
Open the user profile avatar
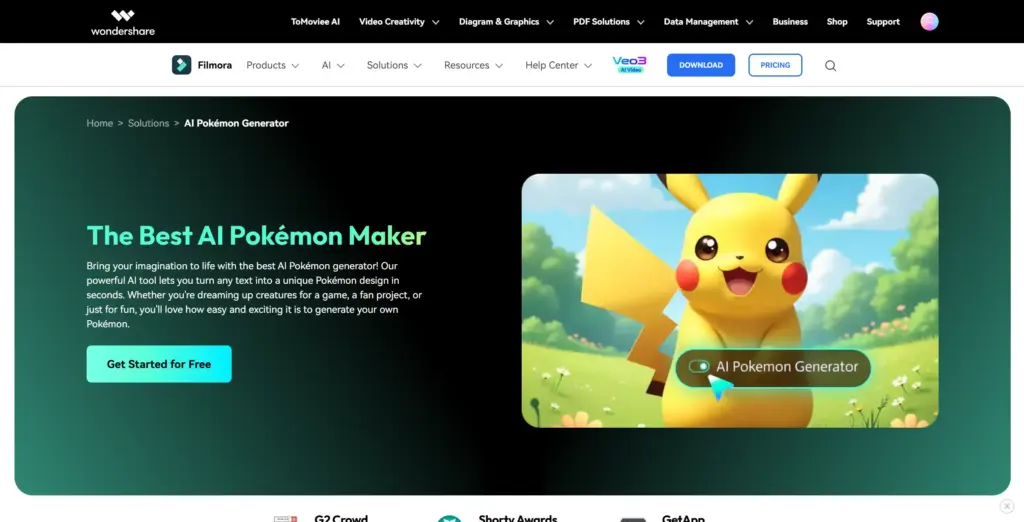(x=929, y=22)
